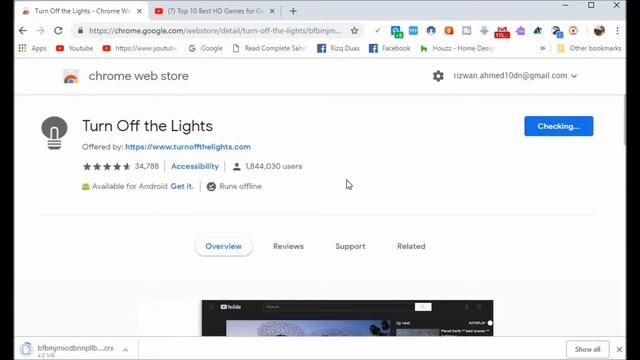Open the profile avatar in toolbar
Viewport: 640px width, 360px height.
tap(599, 31)
